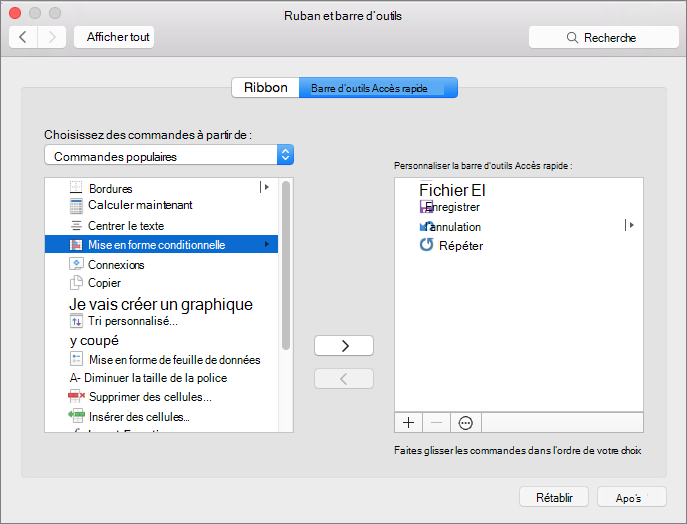Expand Mise en forme conditionnelle submenu arrow
The width and height of the screenshot is (687, 524).
point(266,244)
